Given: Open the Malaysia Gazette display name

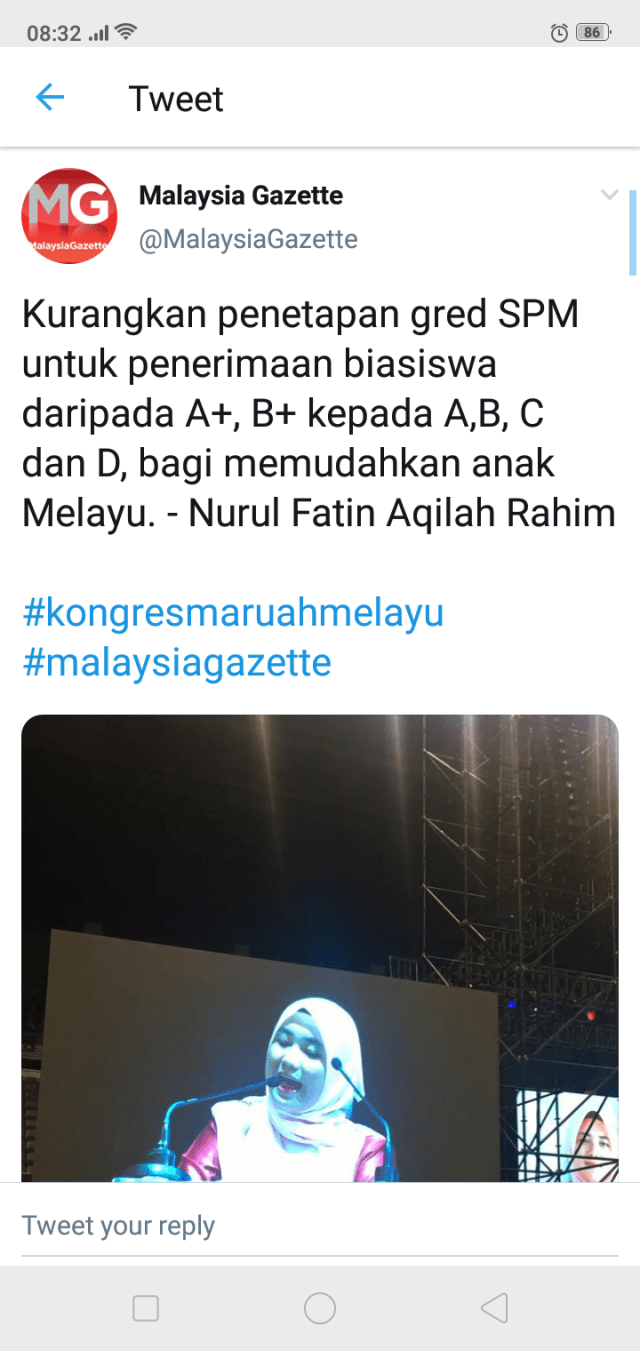Looking at the screenshot, I should (x=241, y=196).
